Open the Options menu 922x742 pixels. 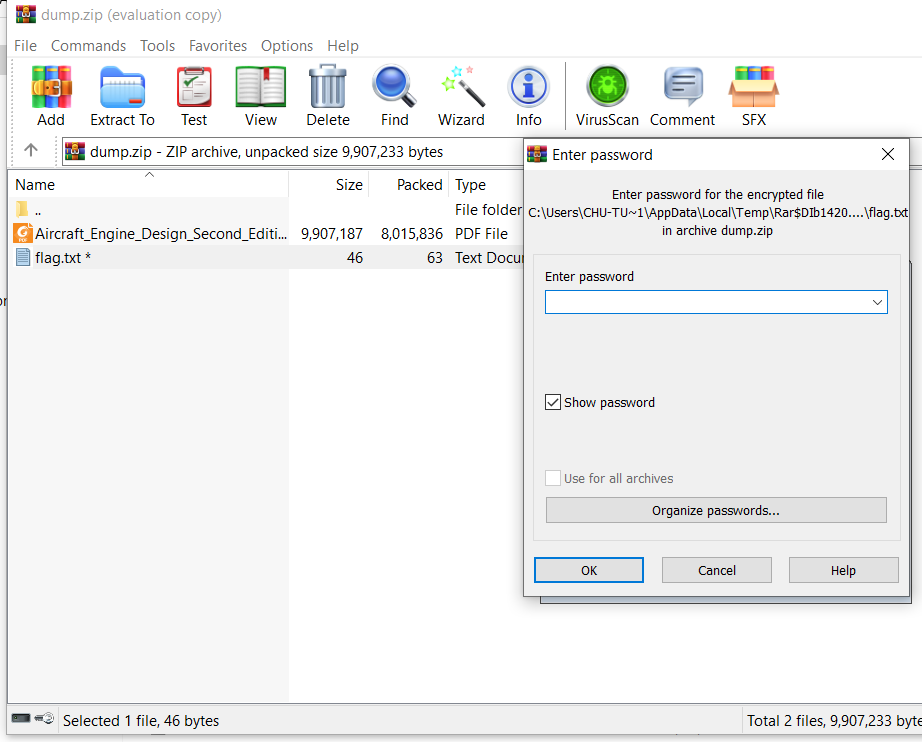click(287, 45)
